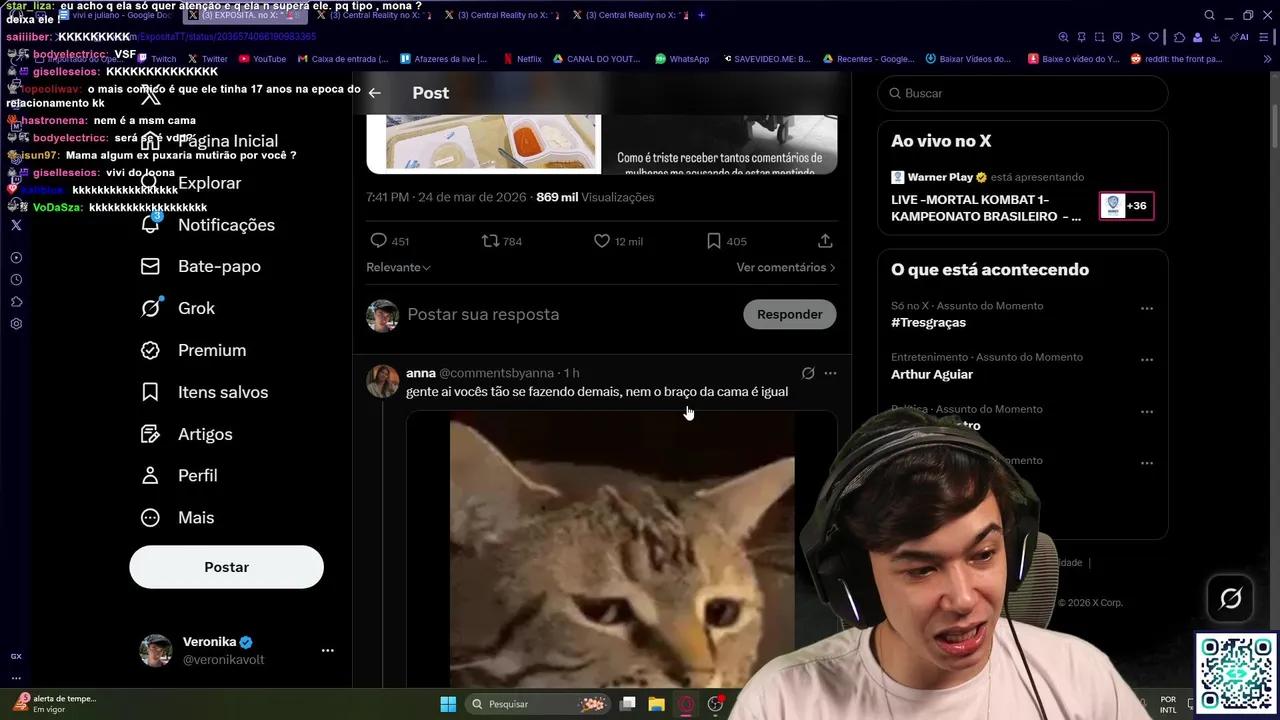Viewport: 1280px width, 720px height.
Task: Open OBS Studio from the taskbar
Action: coord(715,704)
